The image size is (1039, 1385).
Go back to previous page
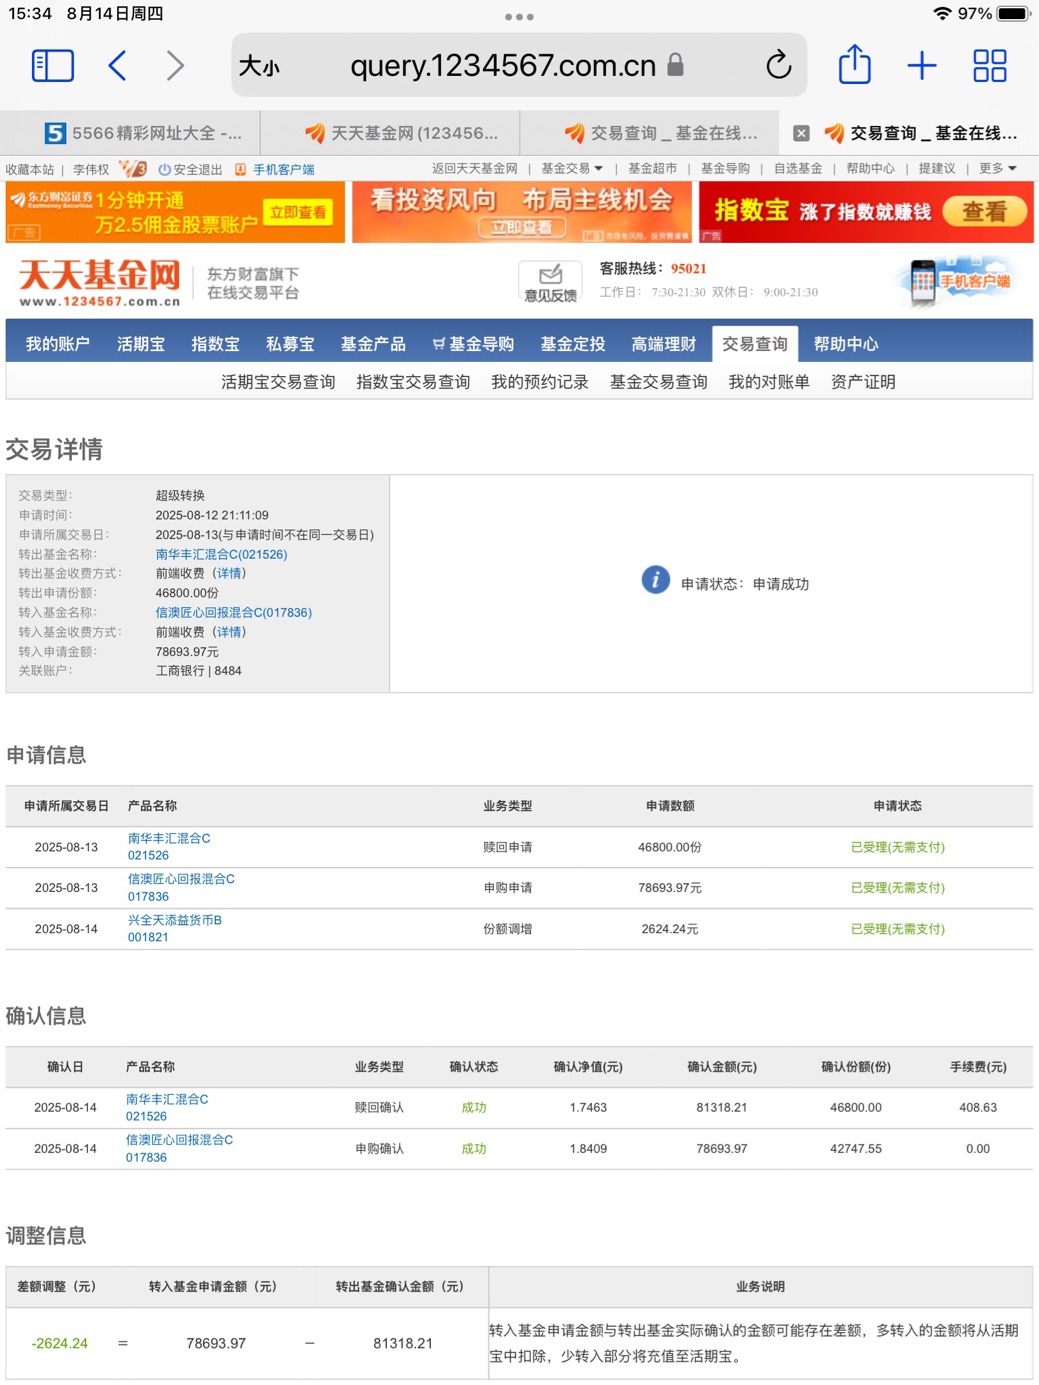(x=117, y=66)
